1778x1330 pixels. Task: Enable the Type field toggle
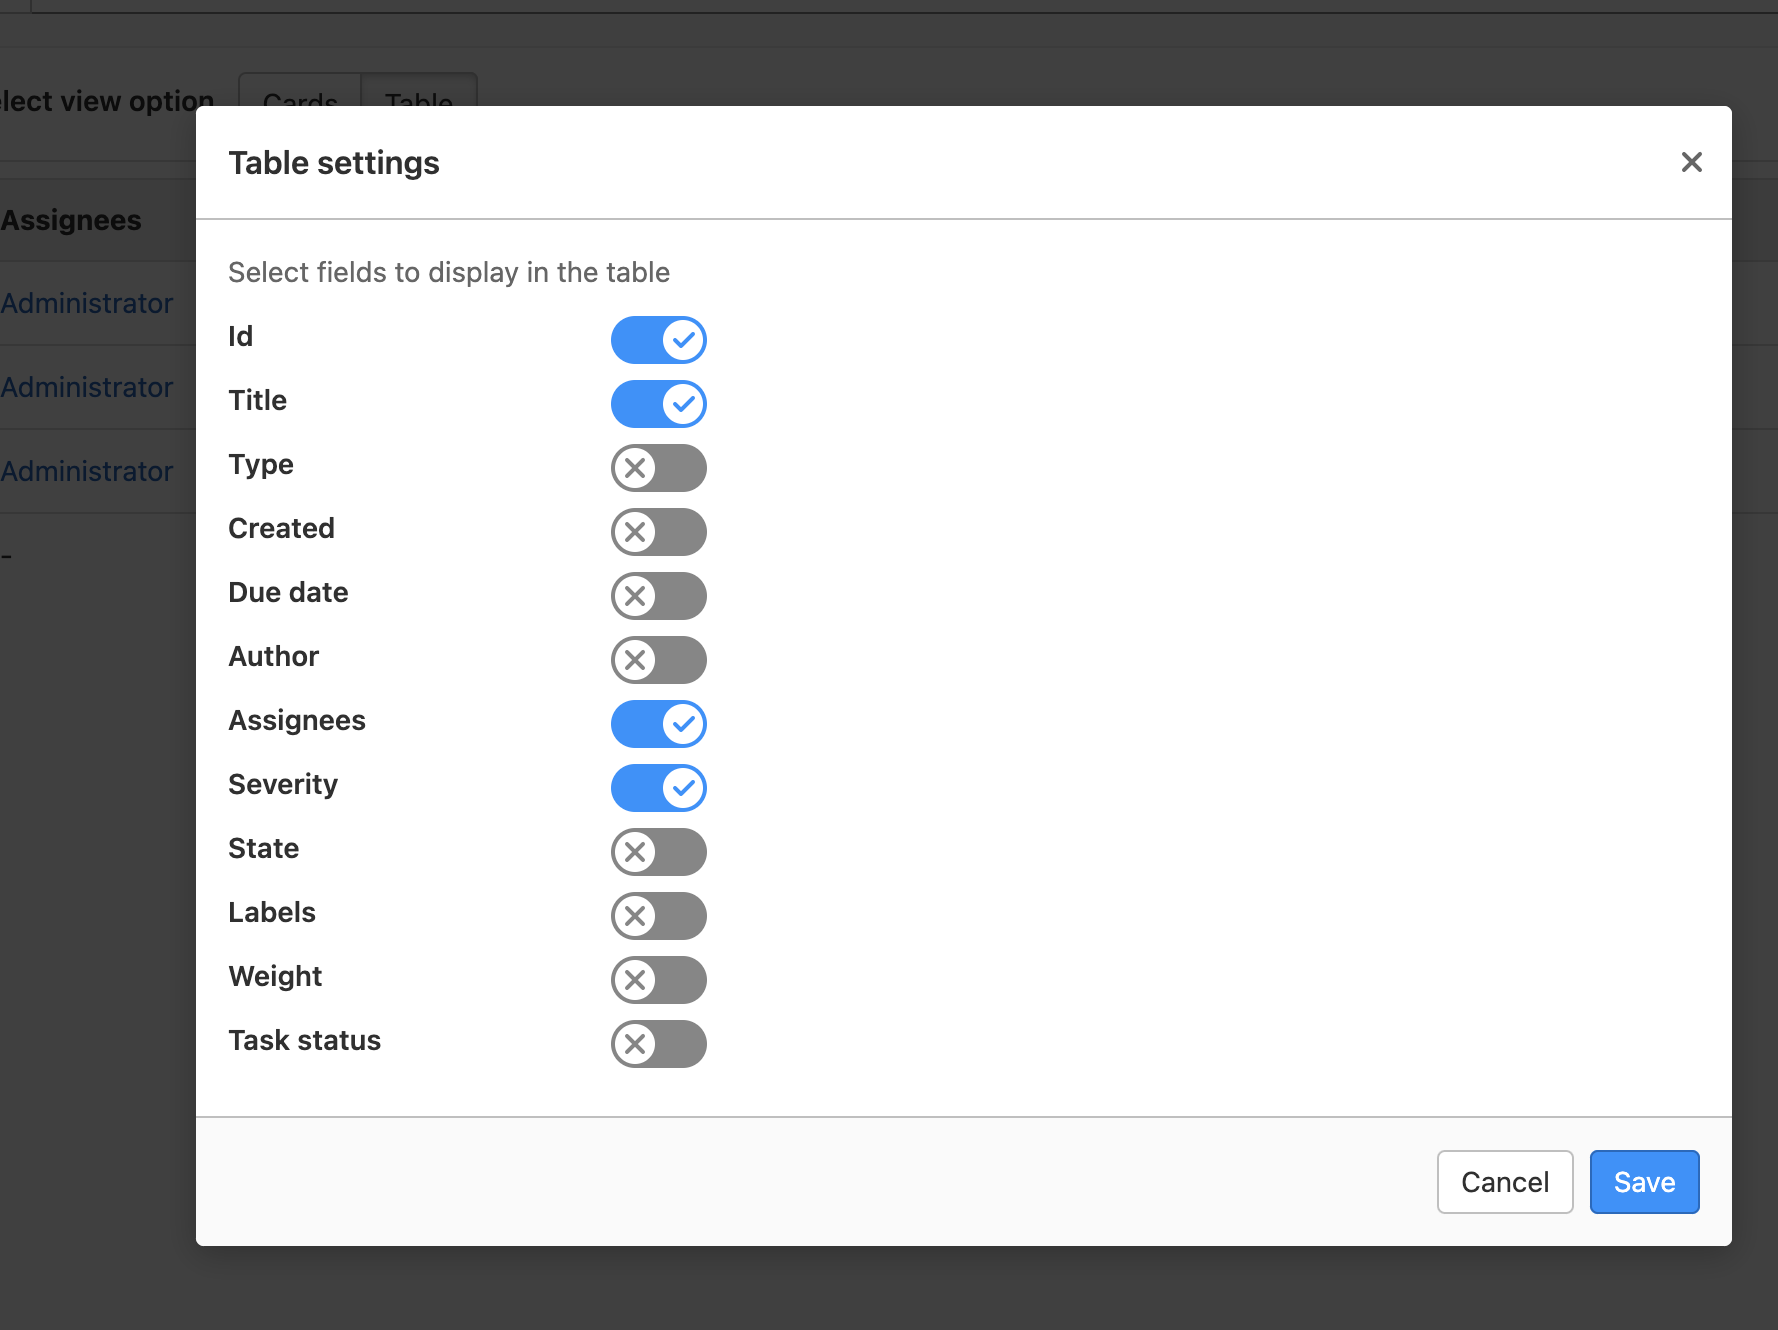pyautogui.click(x=658, y=468)
